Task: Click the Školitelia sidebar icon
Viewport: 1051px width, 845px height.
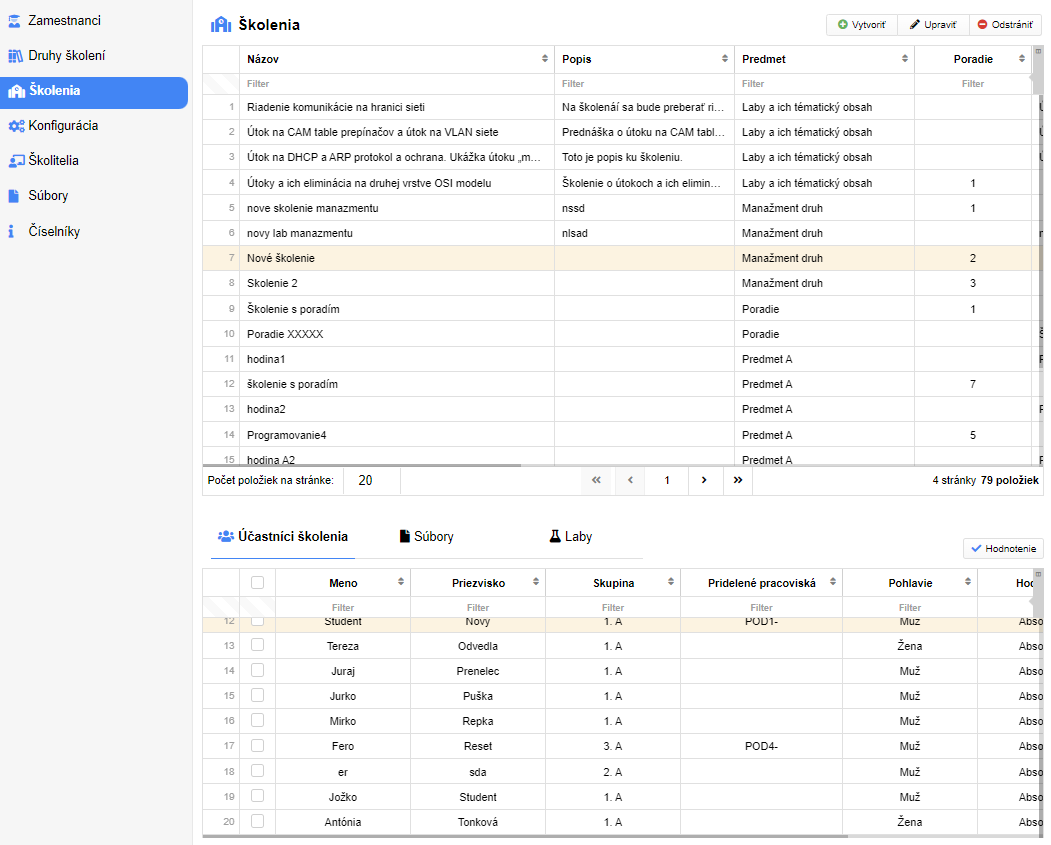Action: (16, 161)
